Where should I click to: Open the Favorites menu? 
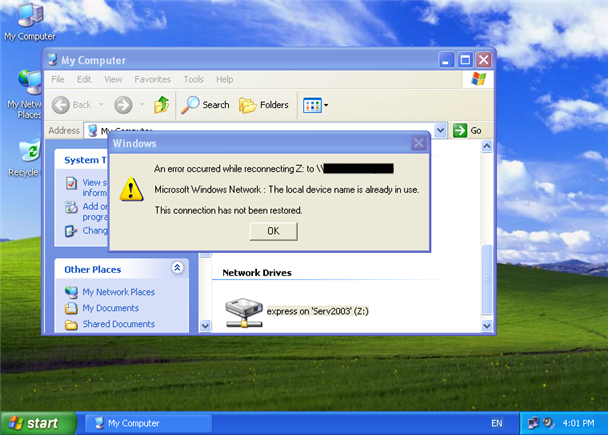(x=152, y=79)
